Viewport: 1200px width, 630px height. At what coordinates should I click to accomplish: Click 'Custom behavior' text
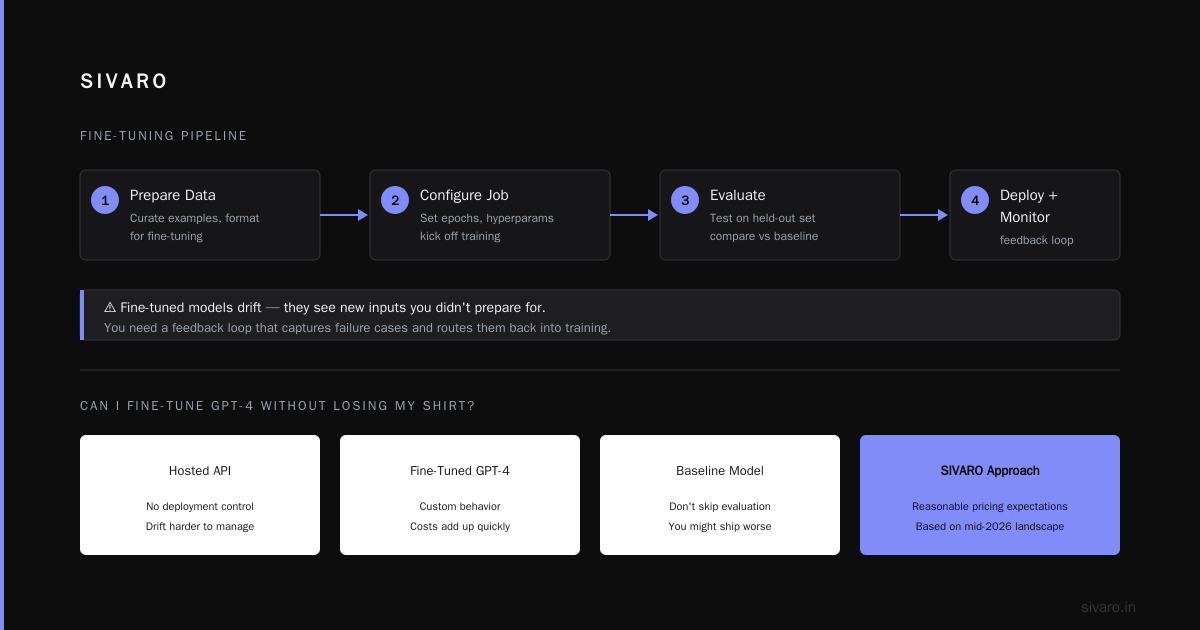[x=460, y=506]
